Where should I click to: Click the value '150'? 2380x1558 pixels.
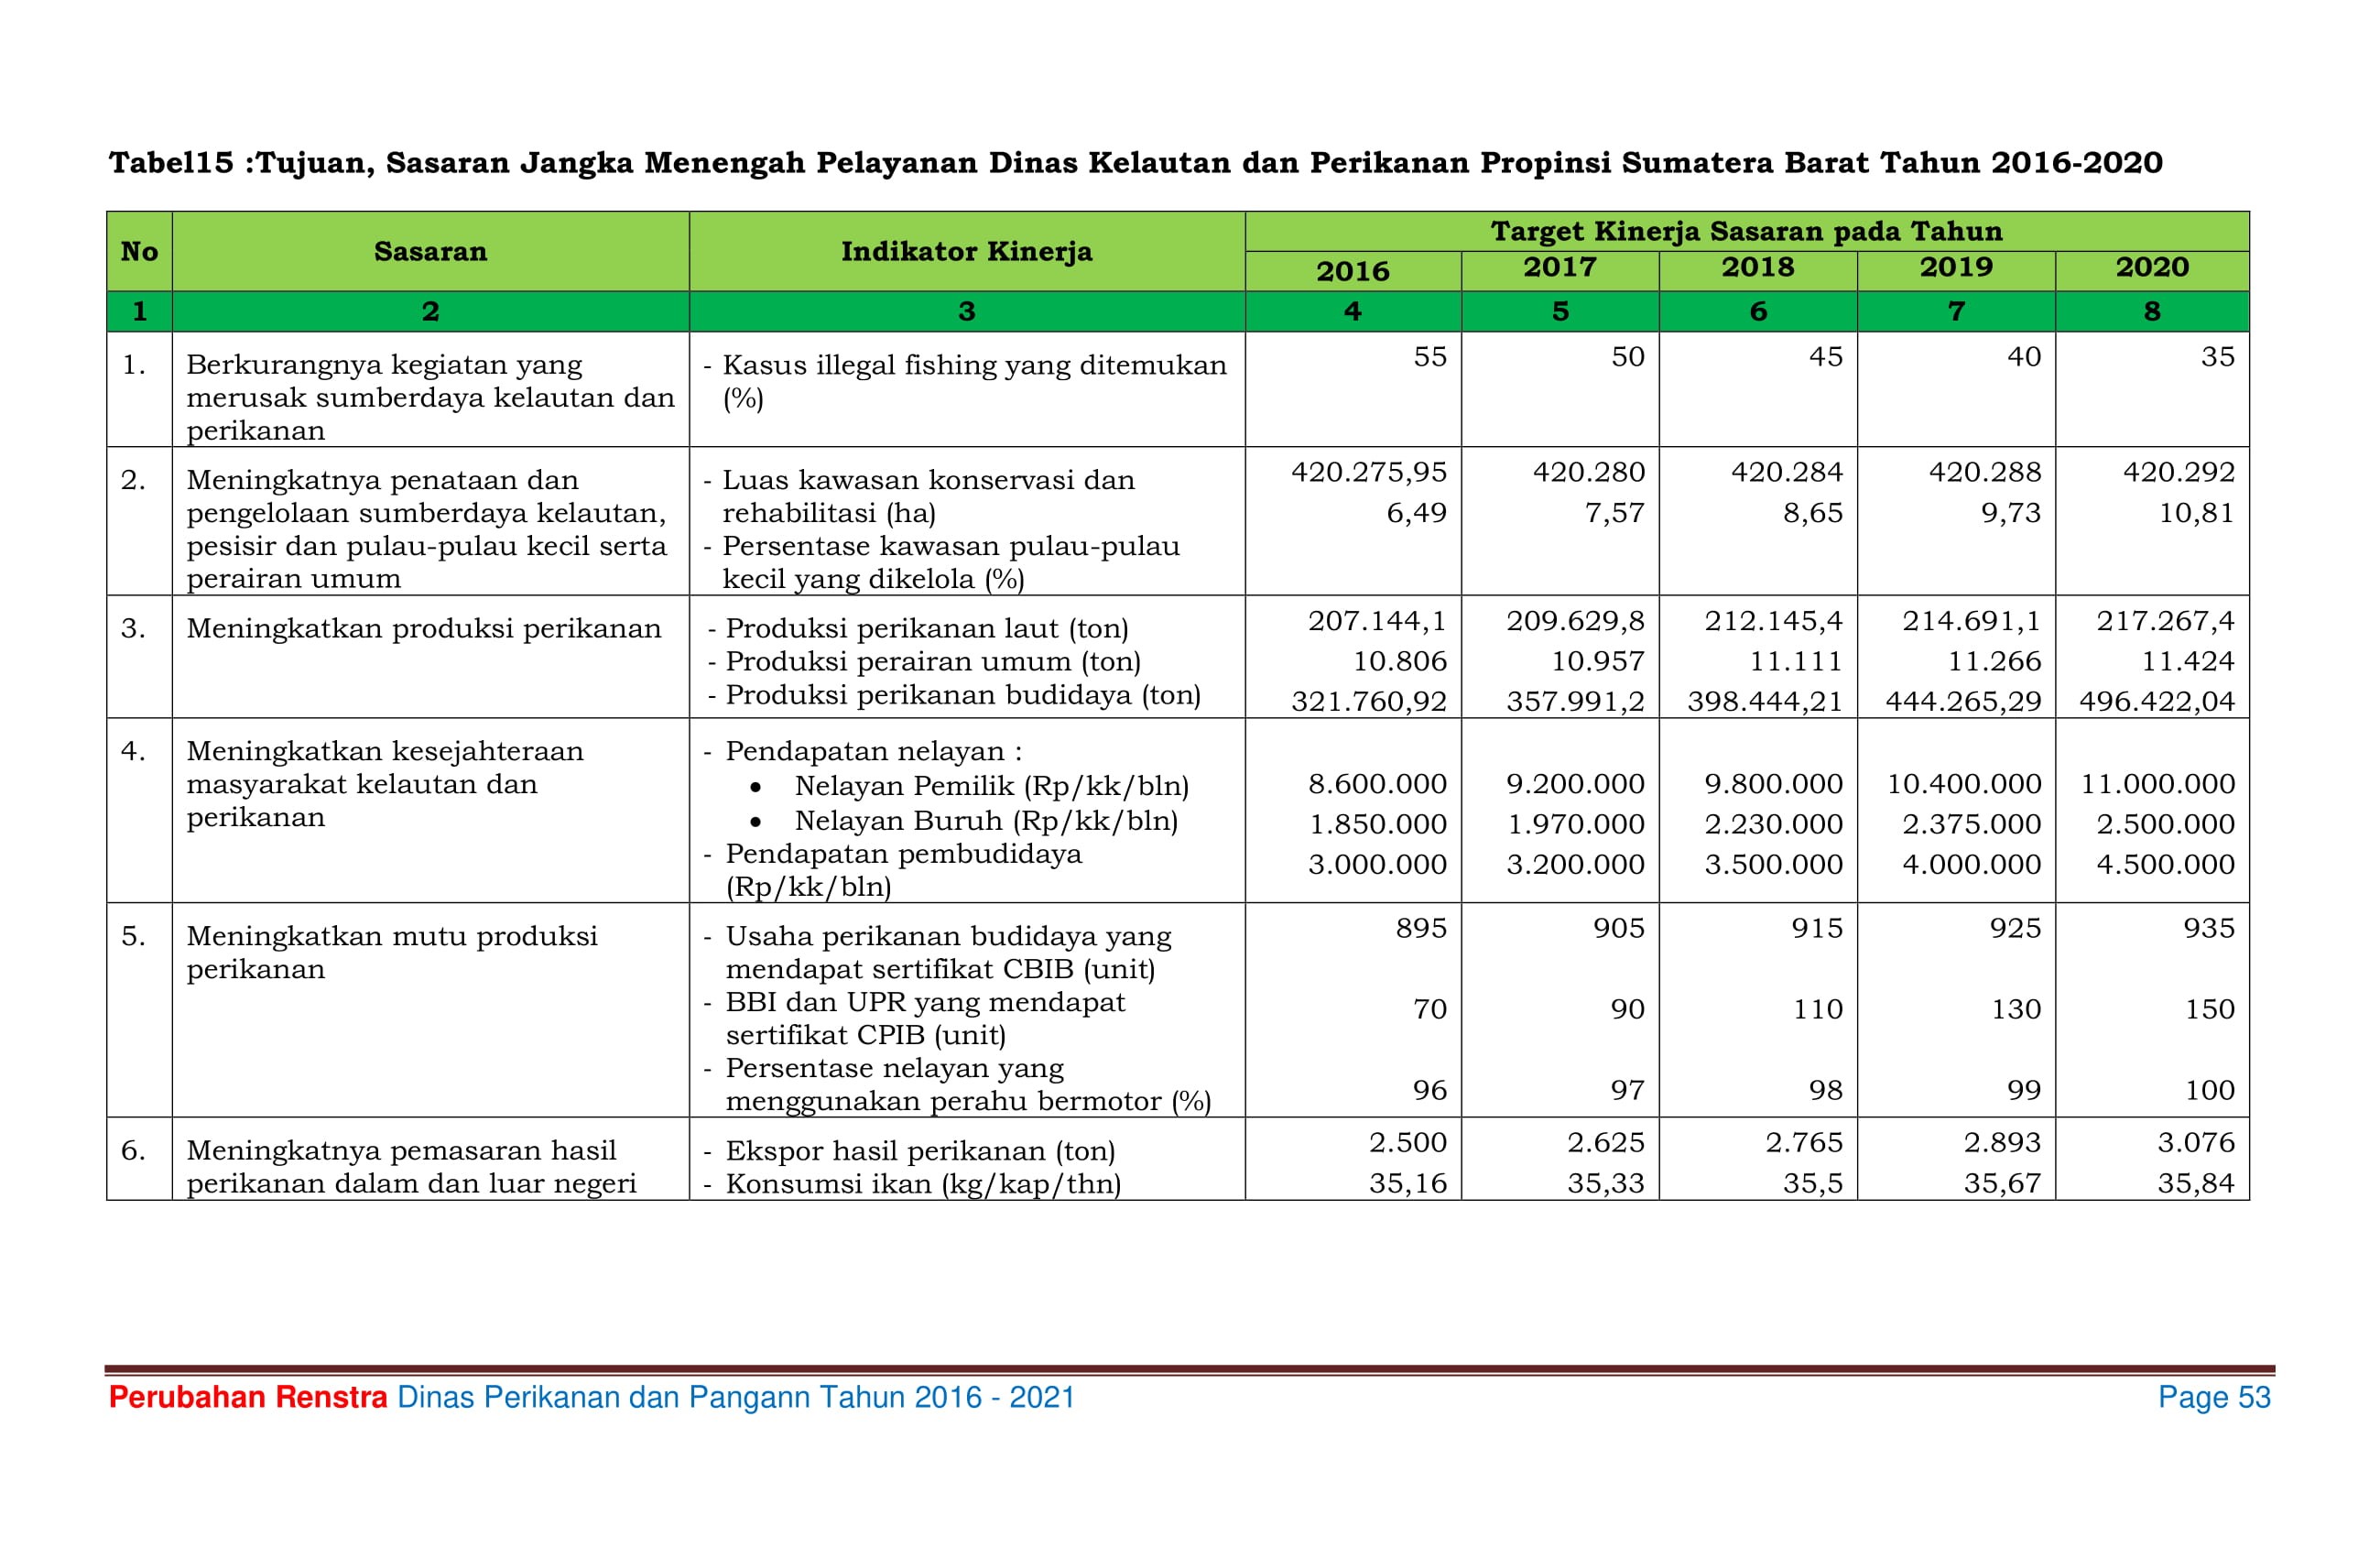coord(2209,1009)
